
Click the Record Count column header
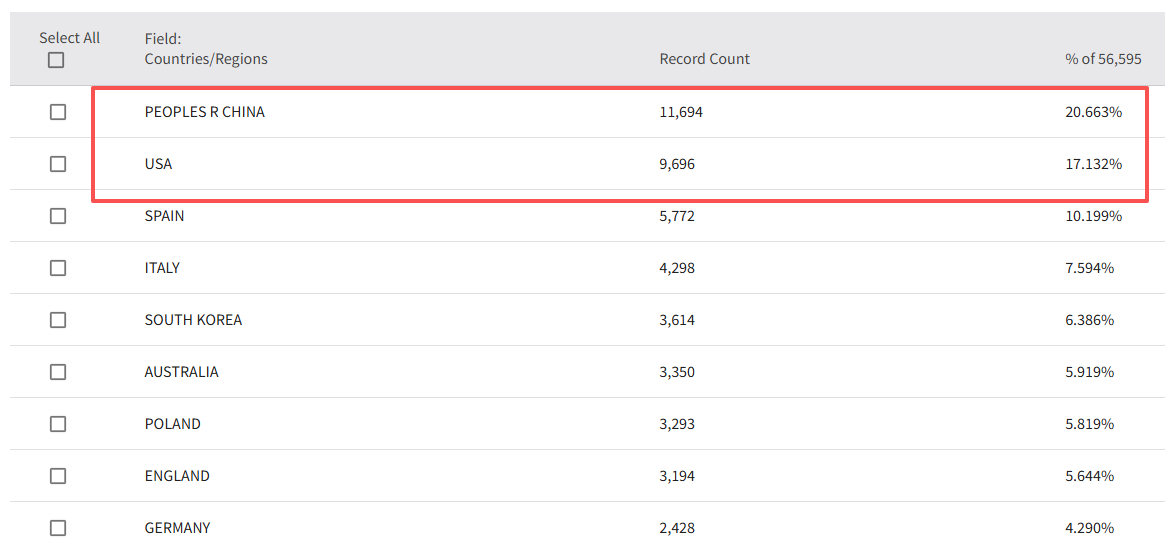pyautogui.click(x=704, y=59)
